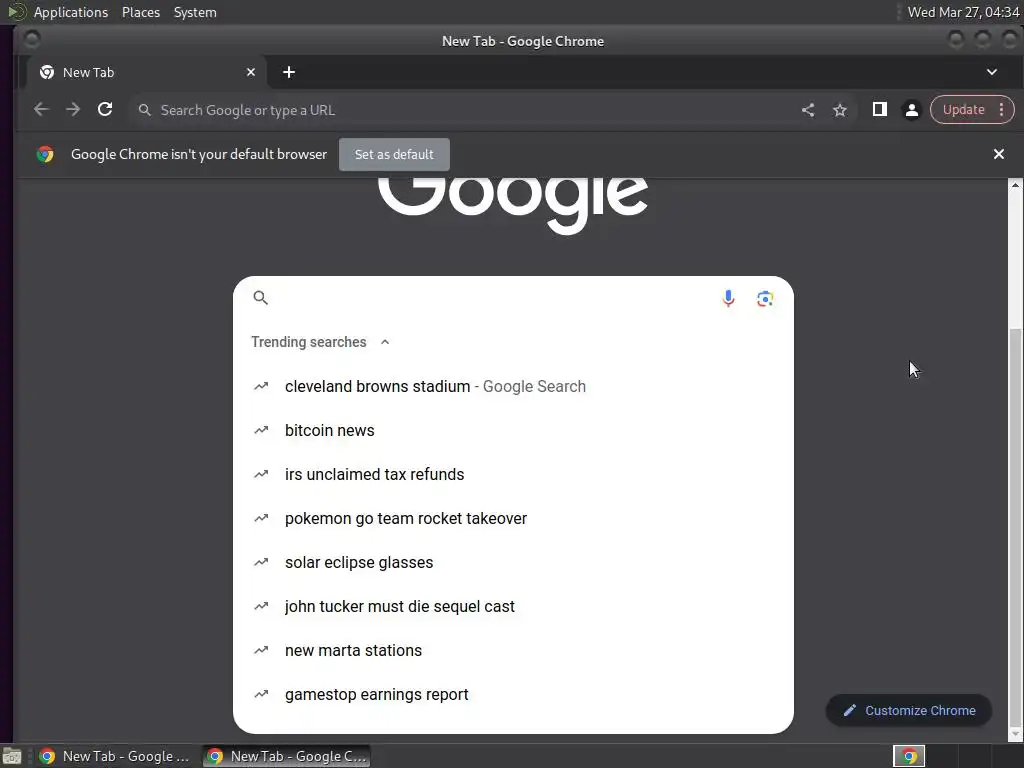The width and height of the screenshot is (1024, 768).
Task: Search cleveland browns stadium suggestion
Action: pyautogui.click(x=513, y=387)
